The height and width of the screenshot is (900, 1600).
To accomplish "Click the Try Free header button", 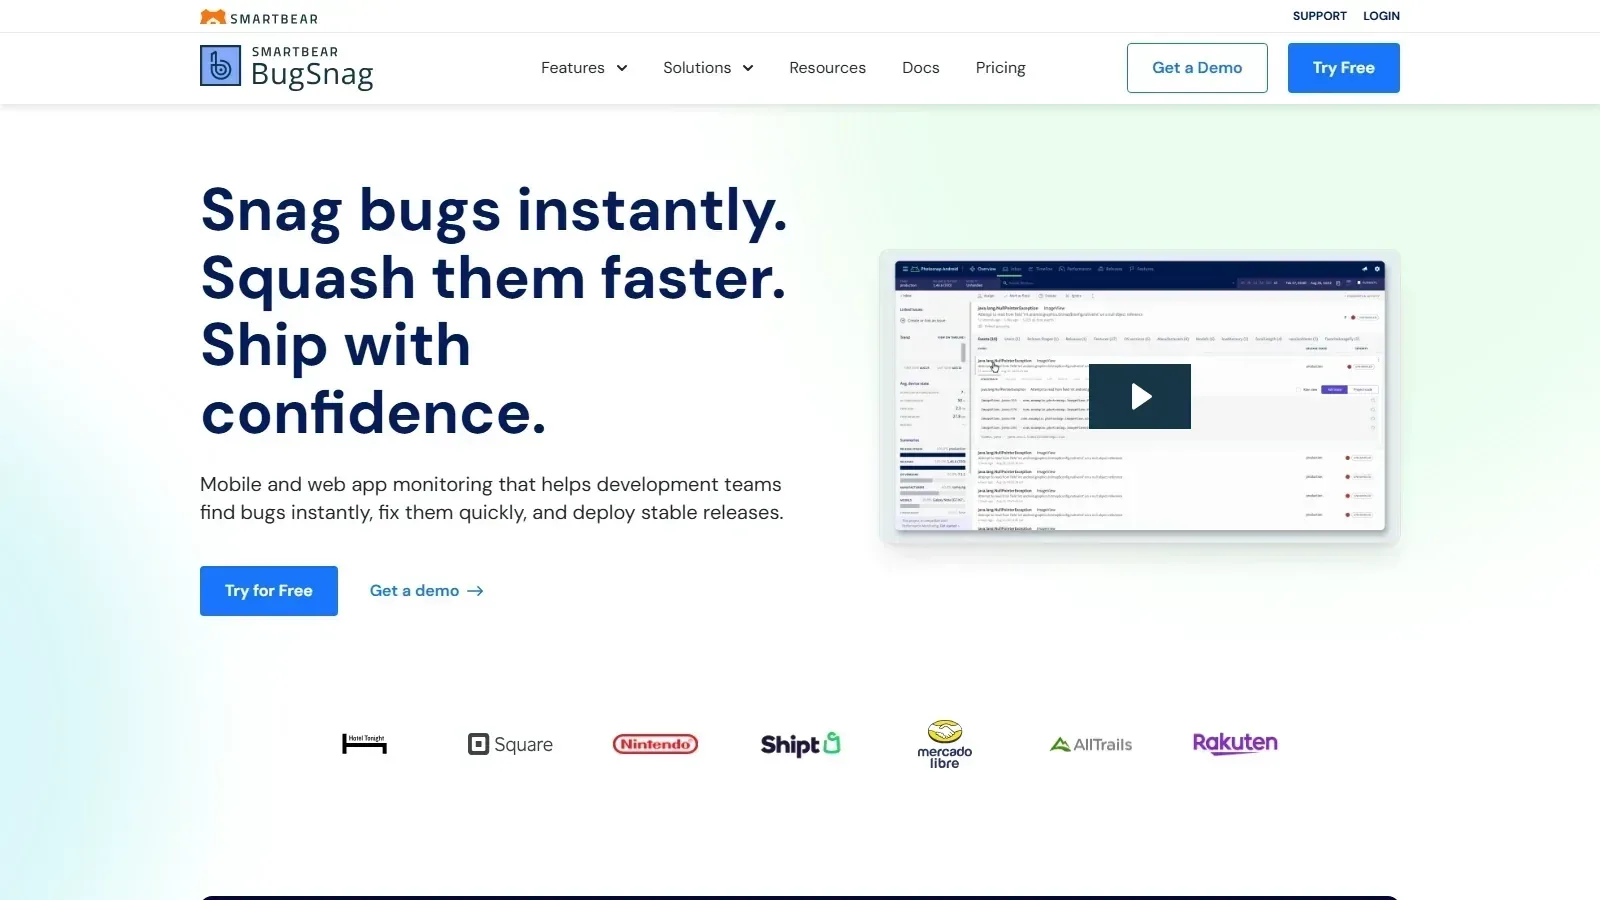I will [x=1343, y=68].
